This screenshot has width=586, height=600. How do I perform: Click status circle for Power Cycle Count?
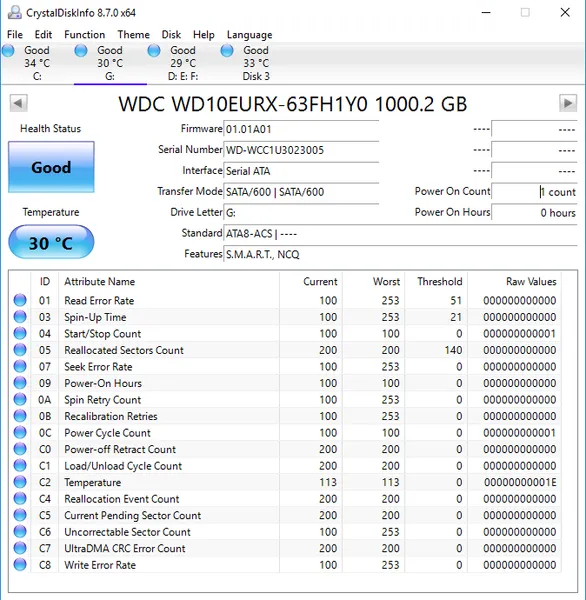20,432
